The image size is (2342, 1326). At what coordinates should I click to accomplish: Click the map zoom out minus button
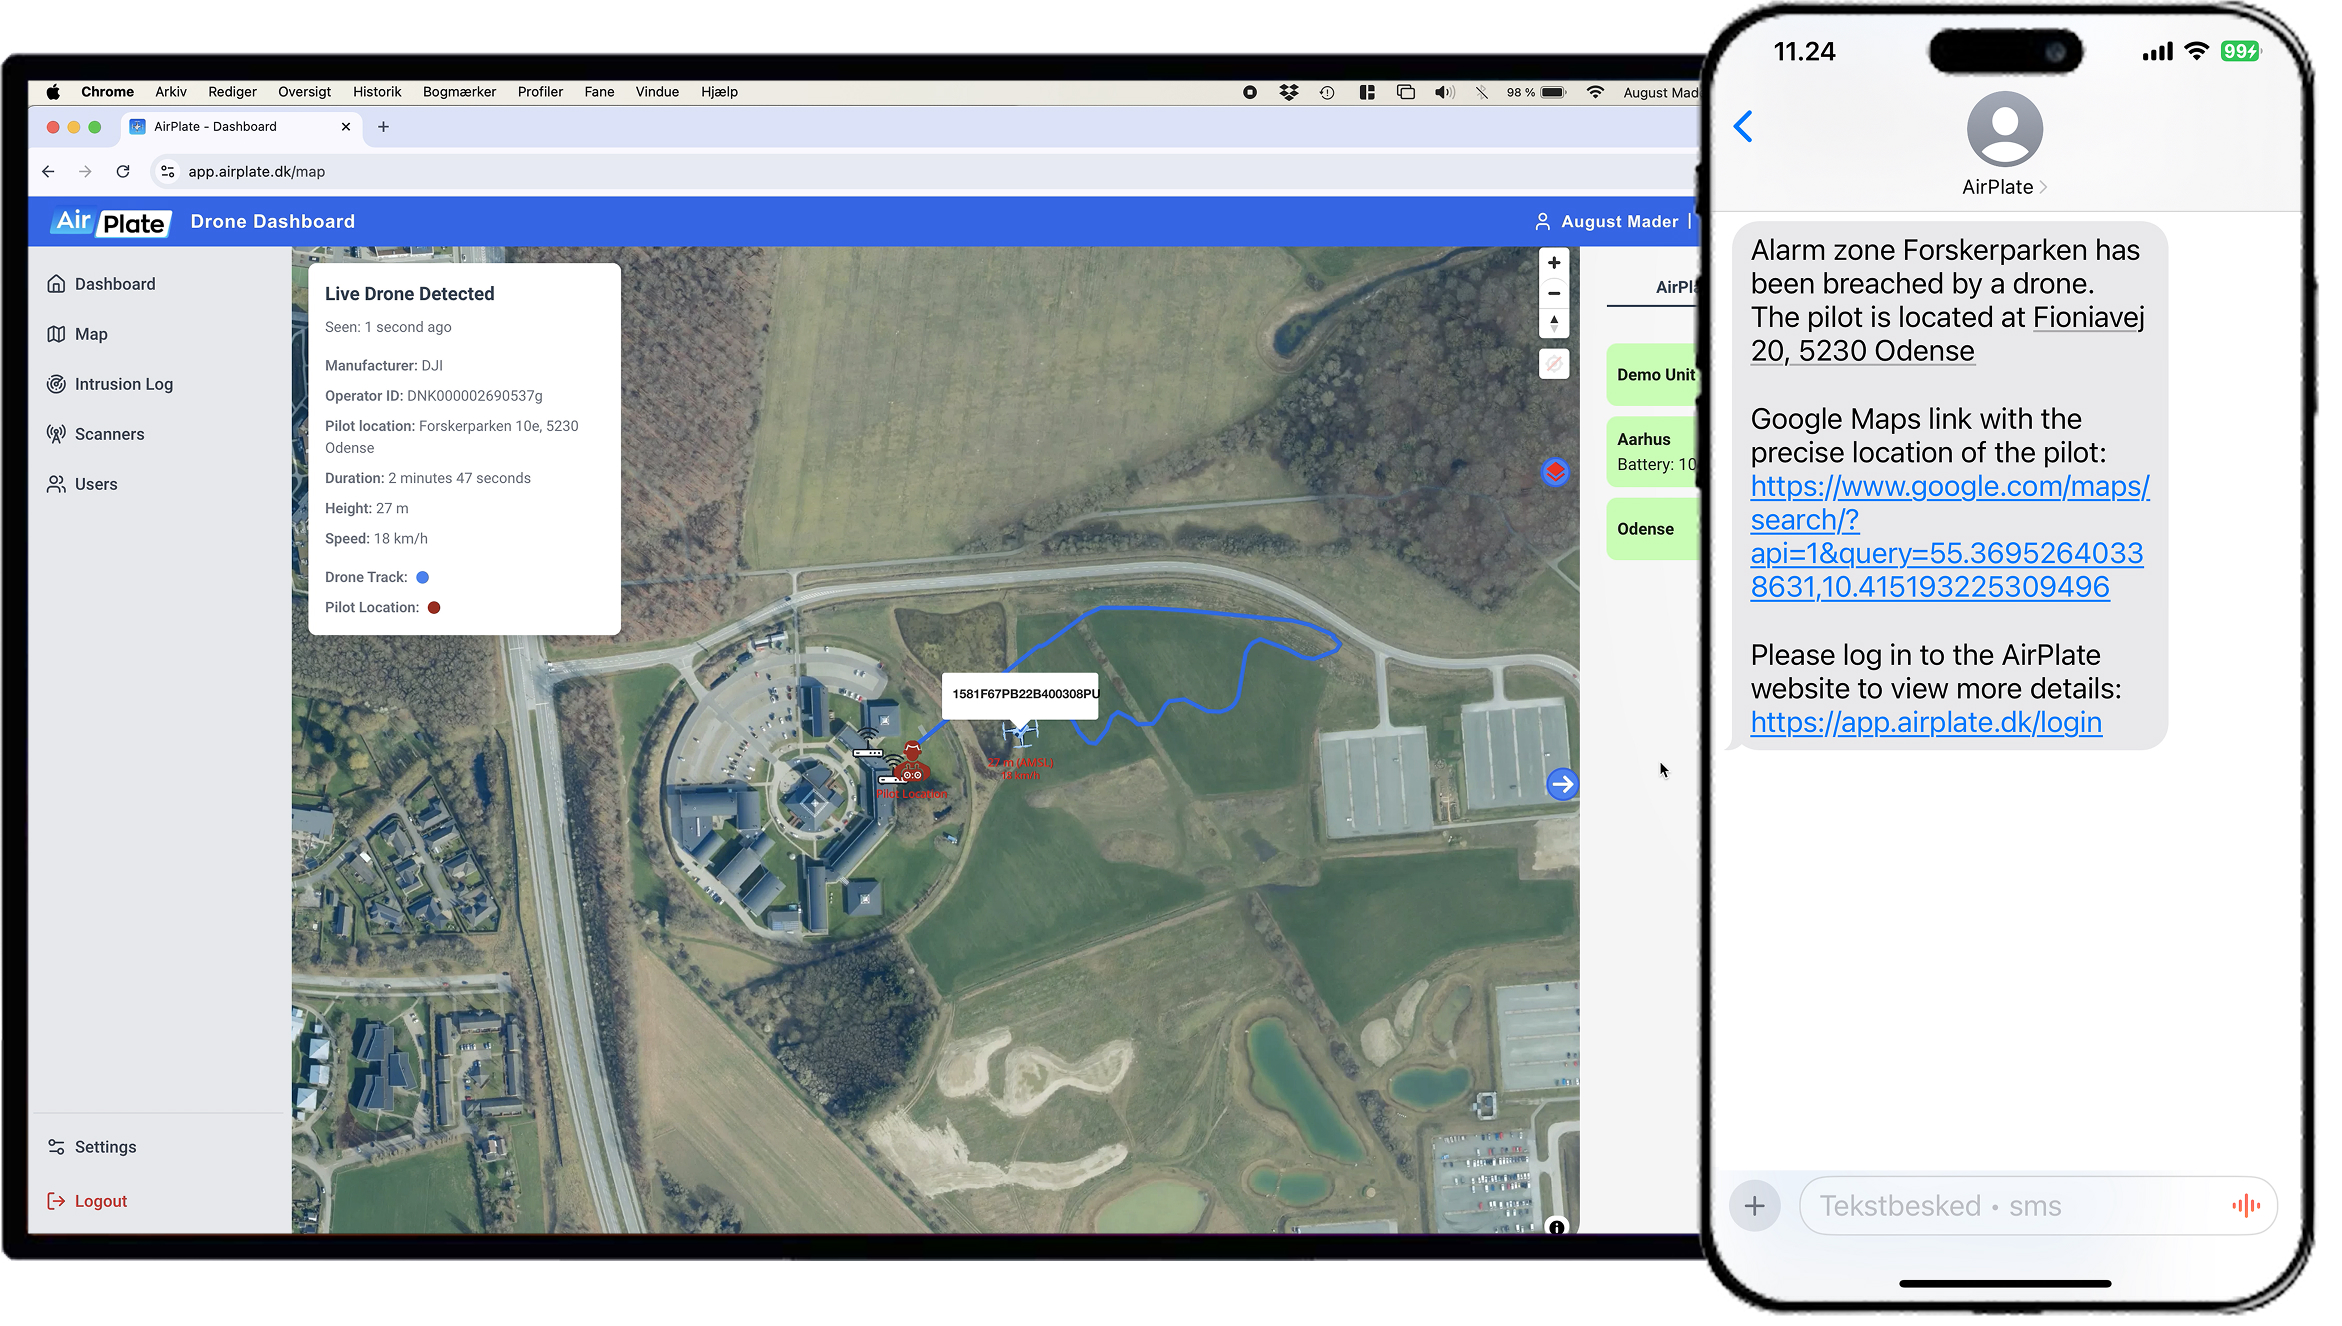(1553, 293)
